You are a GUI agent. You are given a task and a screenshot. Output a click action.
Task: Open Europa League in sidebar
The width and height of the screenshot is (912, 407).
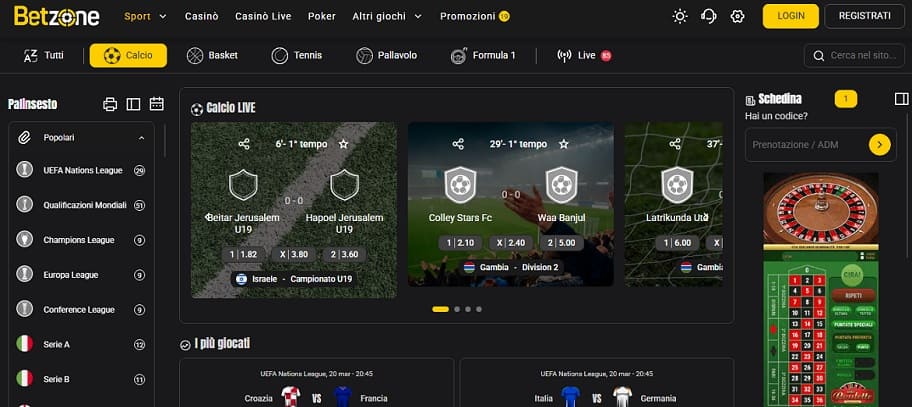[81, 275]
